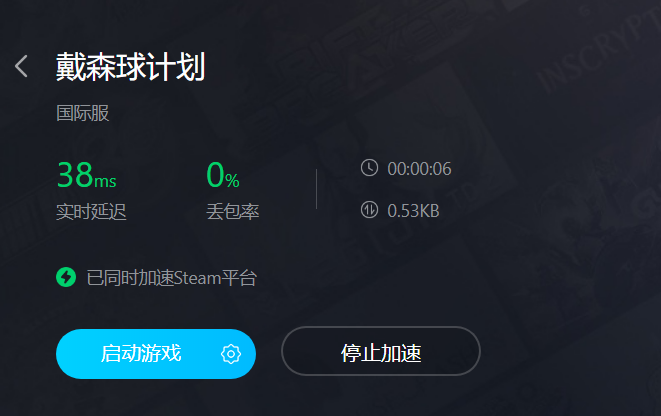Click the percent sign after 0
Screen dimensions: 661x416
[232, 181]
